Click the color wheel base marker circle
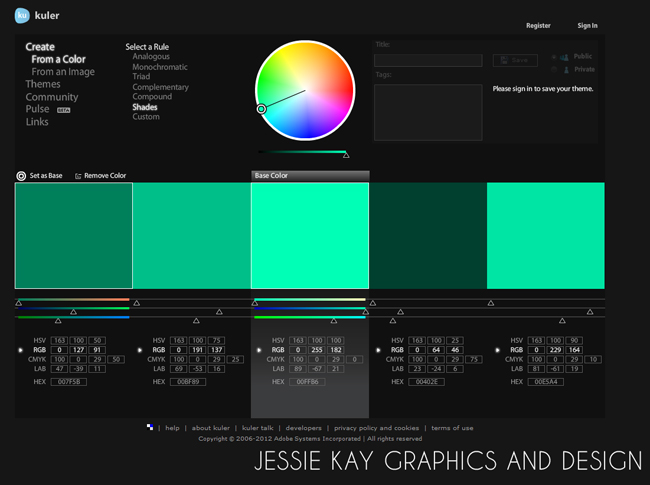The image size is (650, 485). point(261,109)
